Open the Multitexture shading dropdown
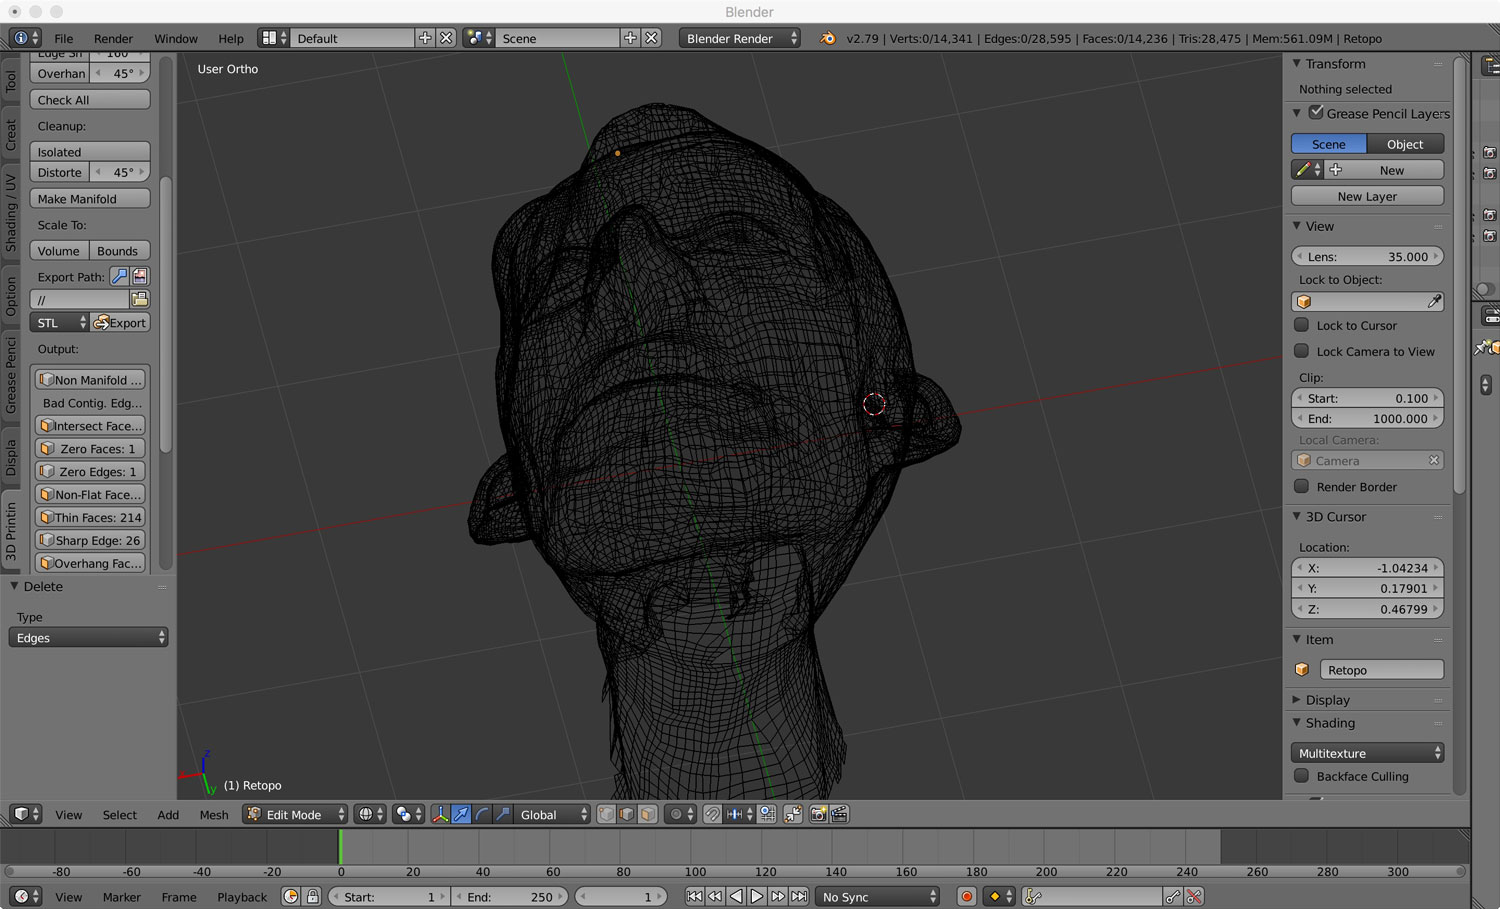1500x909 pixels. 1367,753
